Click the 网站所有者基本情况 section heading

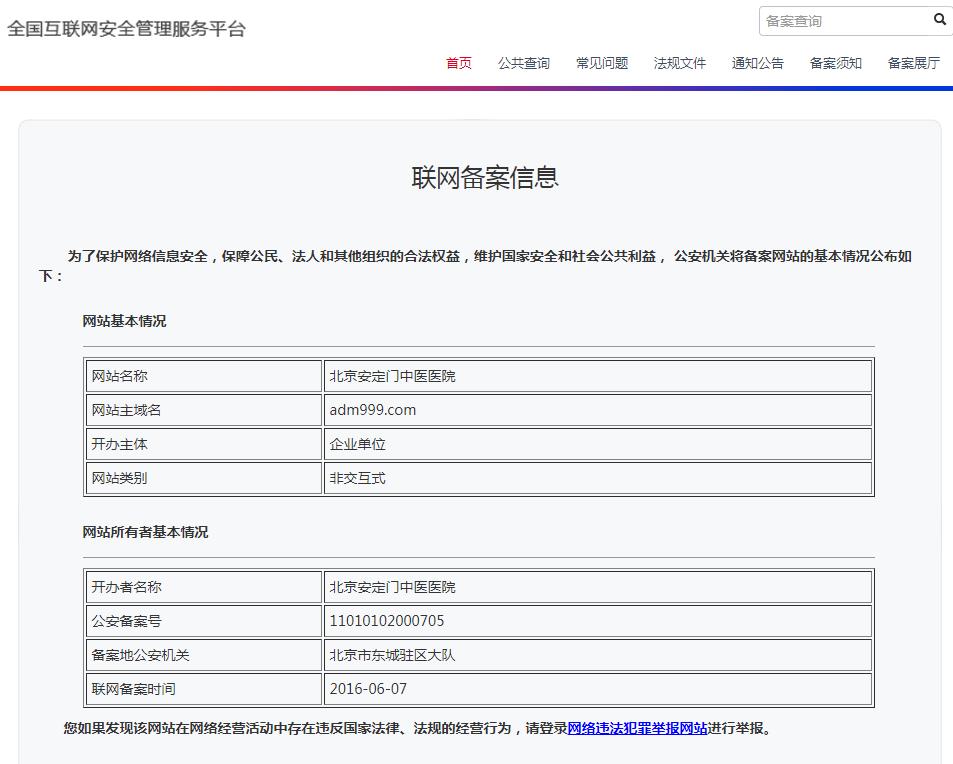click(145, 532)
